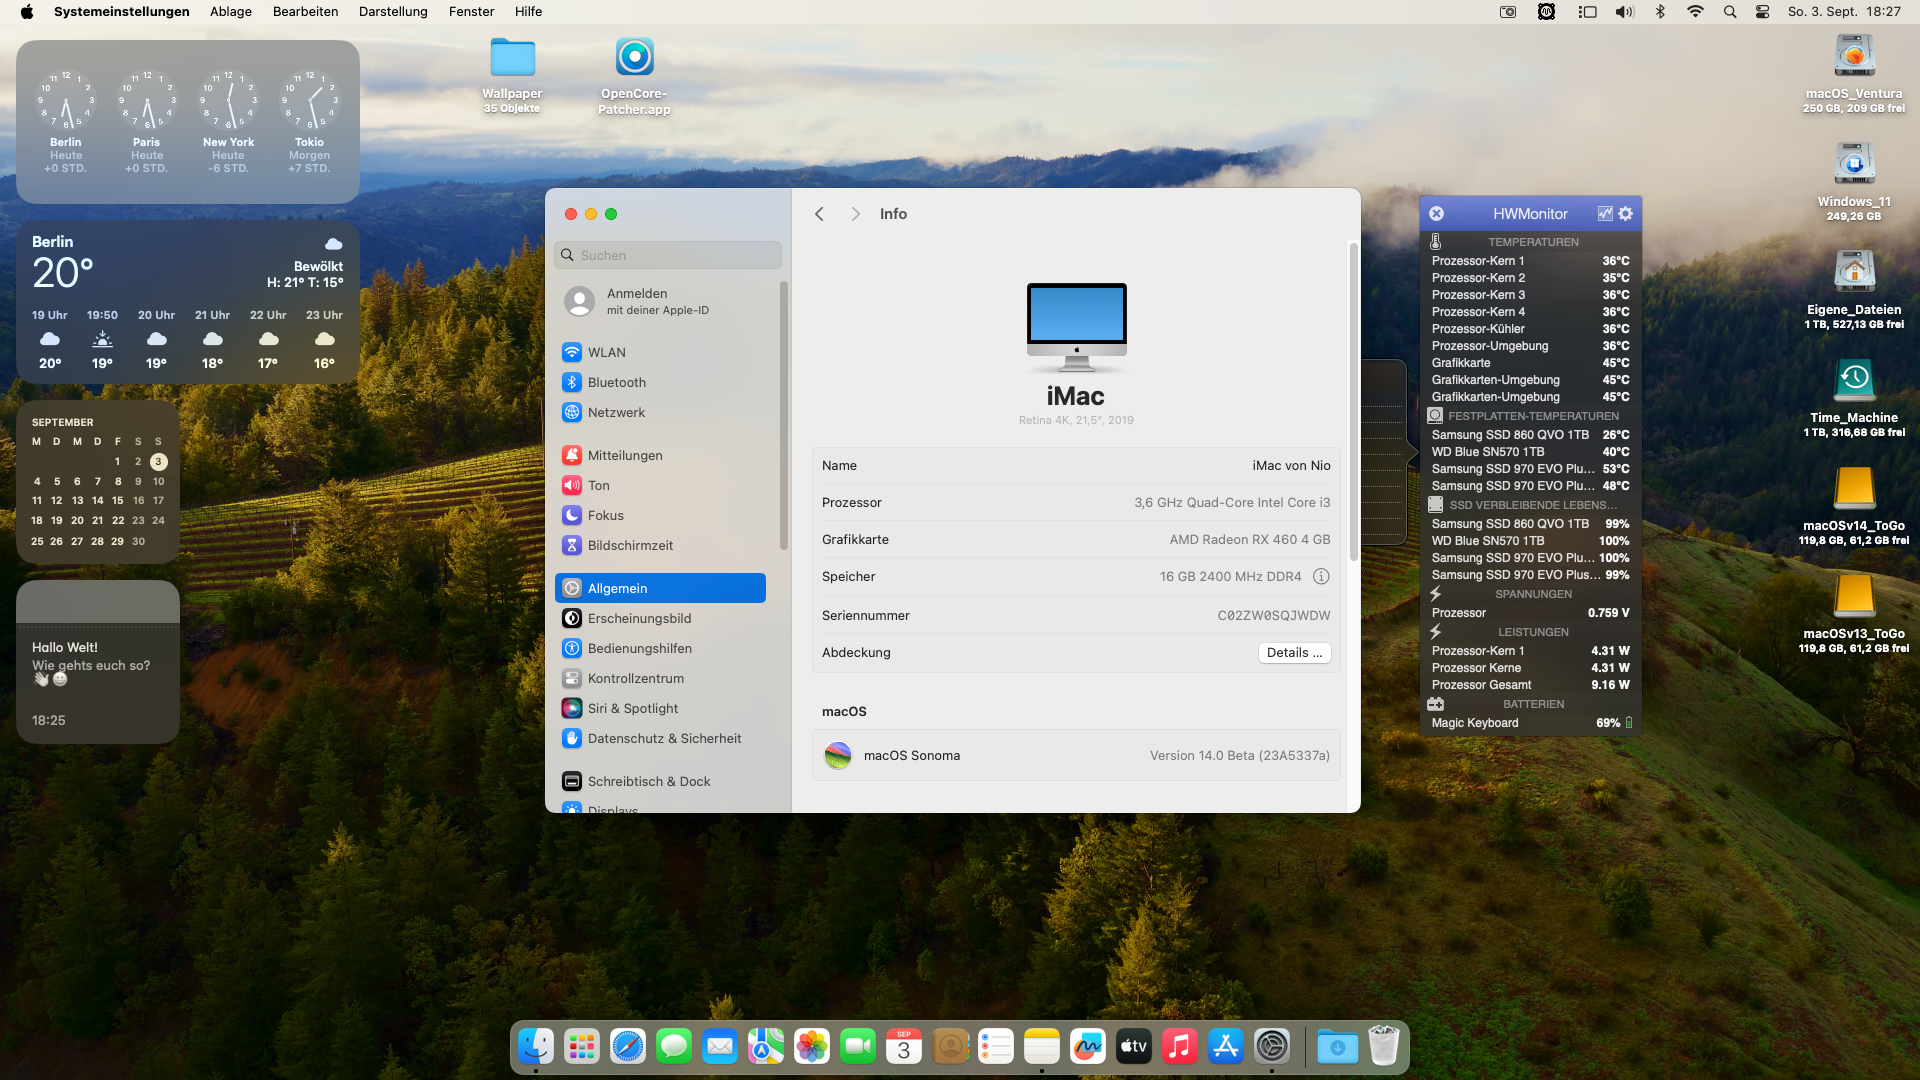Viewport: 1920px width, 1080px height.
Task: Open HWMonitor settings gear
Action: pyautogui.click(x=1625, y=213)
